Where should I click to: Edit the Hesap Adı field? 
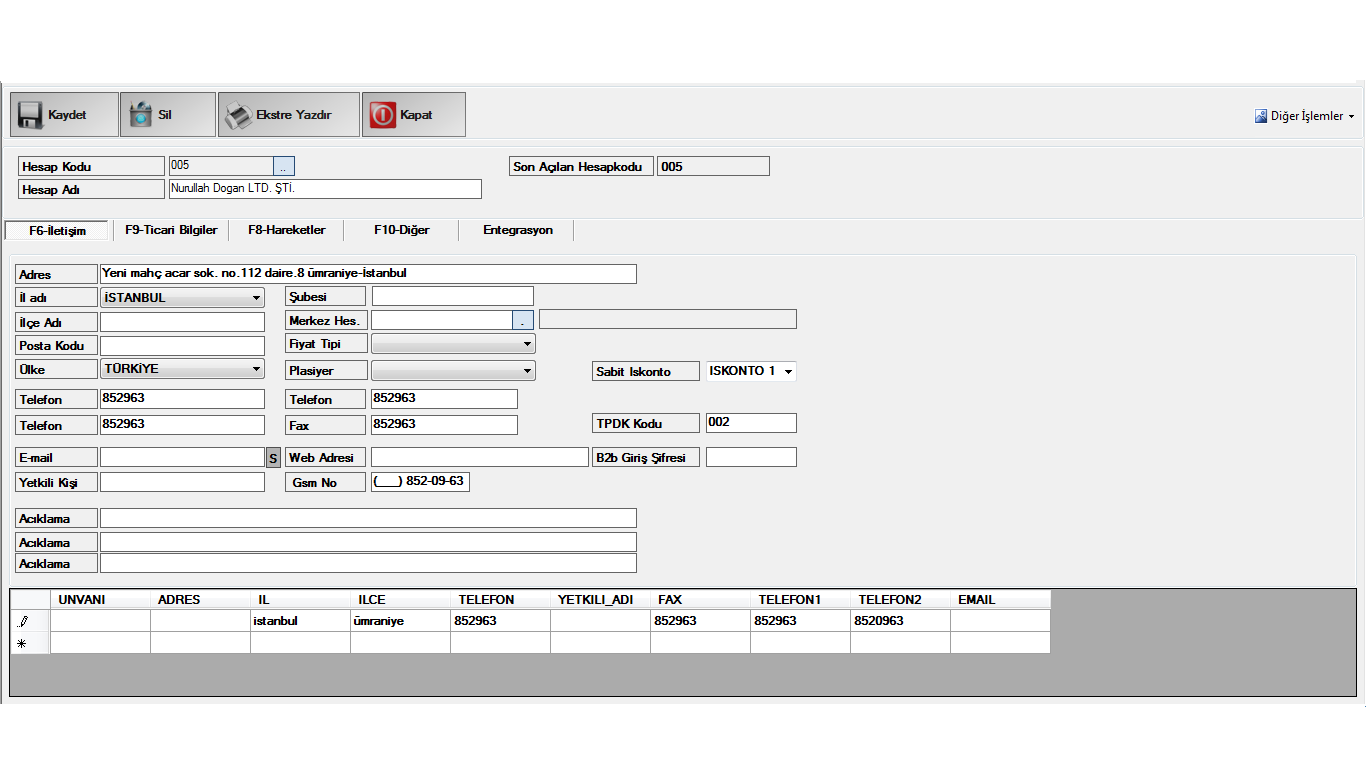point(325,189)
